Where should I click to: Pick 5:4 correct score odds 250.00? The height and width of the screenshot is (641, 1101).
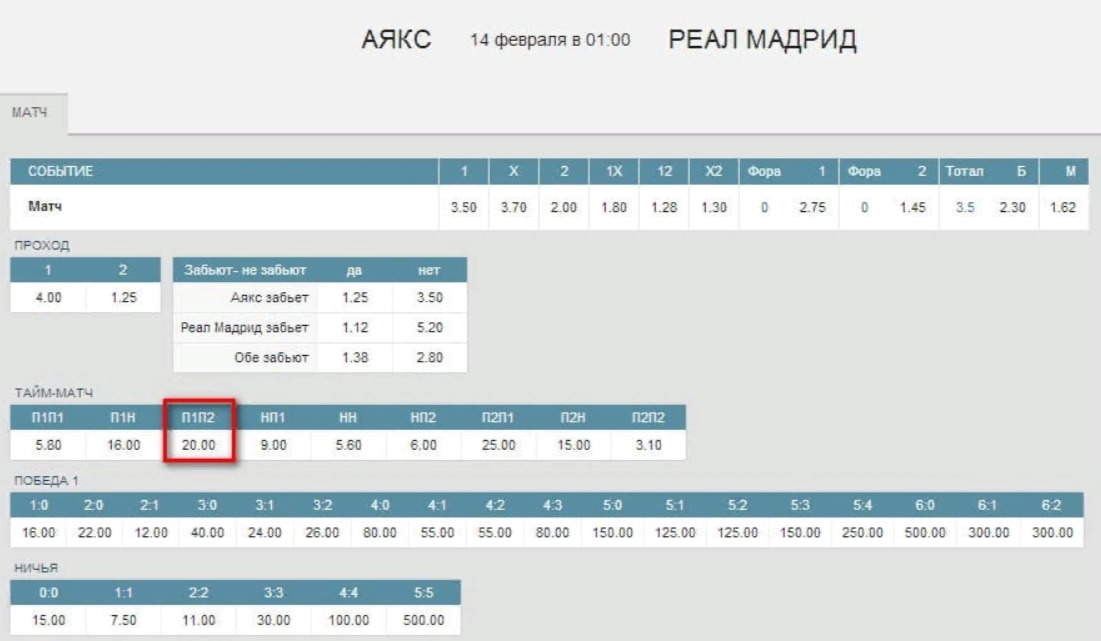pyautogui.click(x=862, y=533)
